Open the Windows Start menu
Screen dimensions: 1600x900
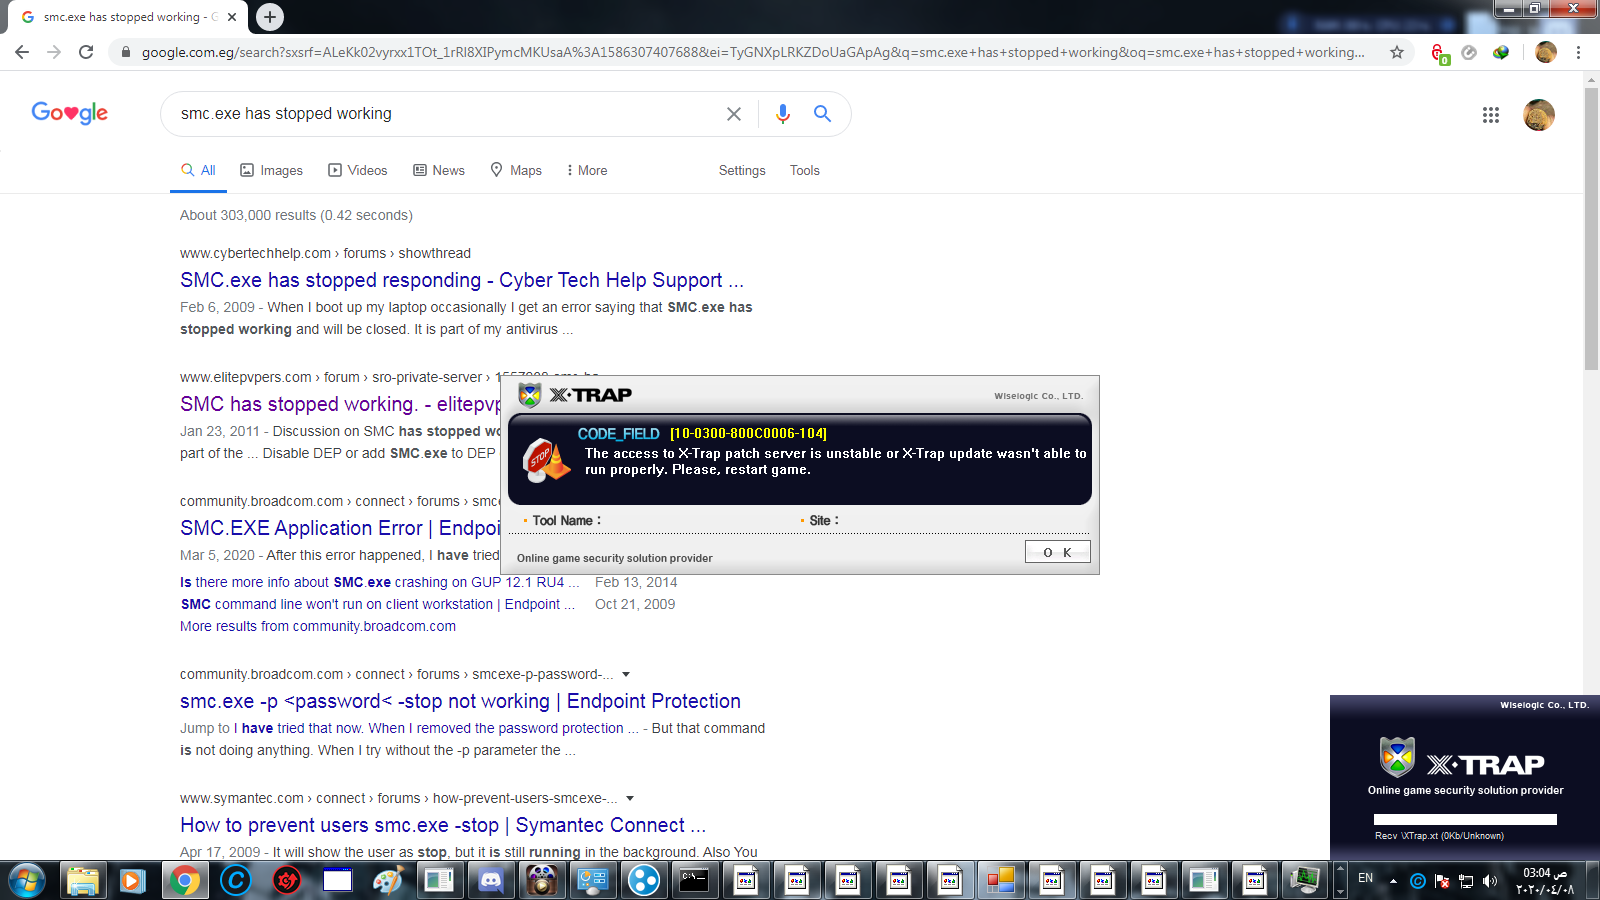(27, 881)
